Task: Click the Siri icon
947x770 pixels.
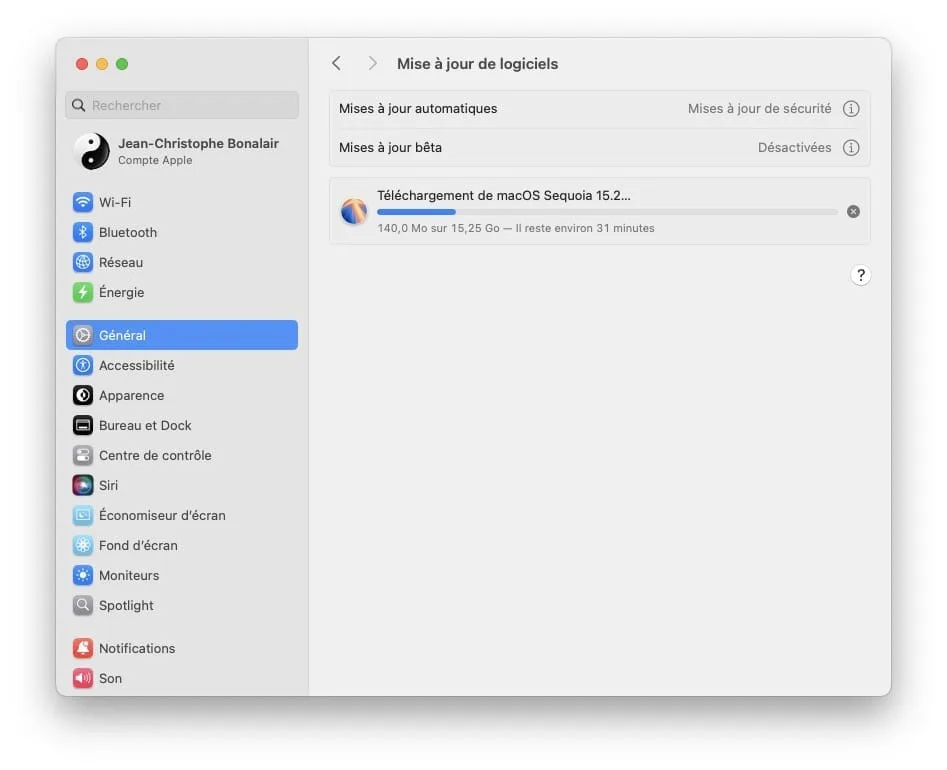Action: coord(83,485)
